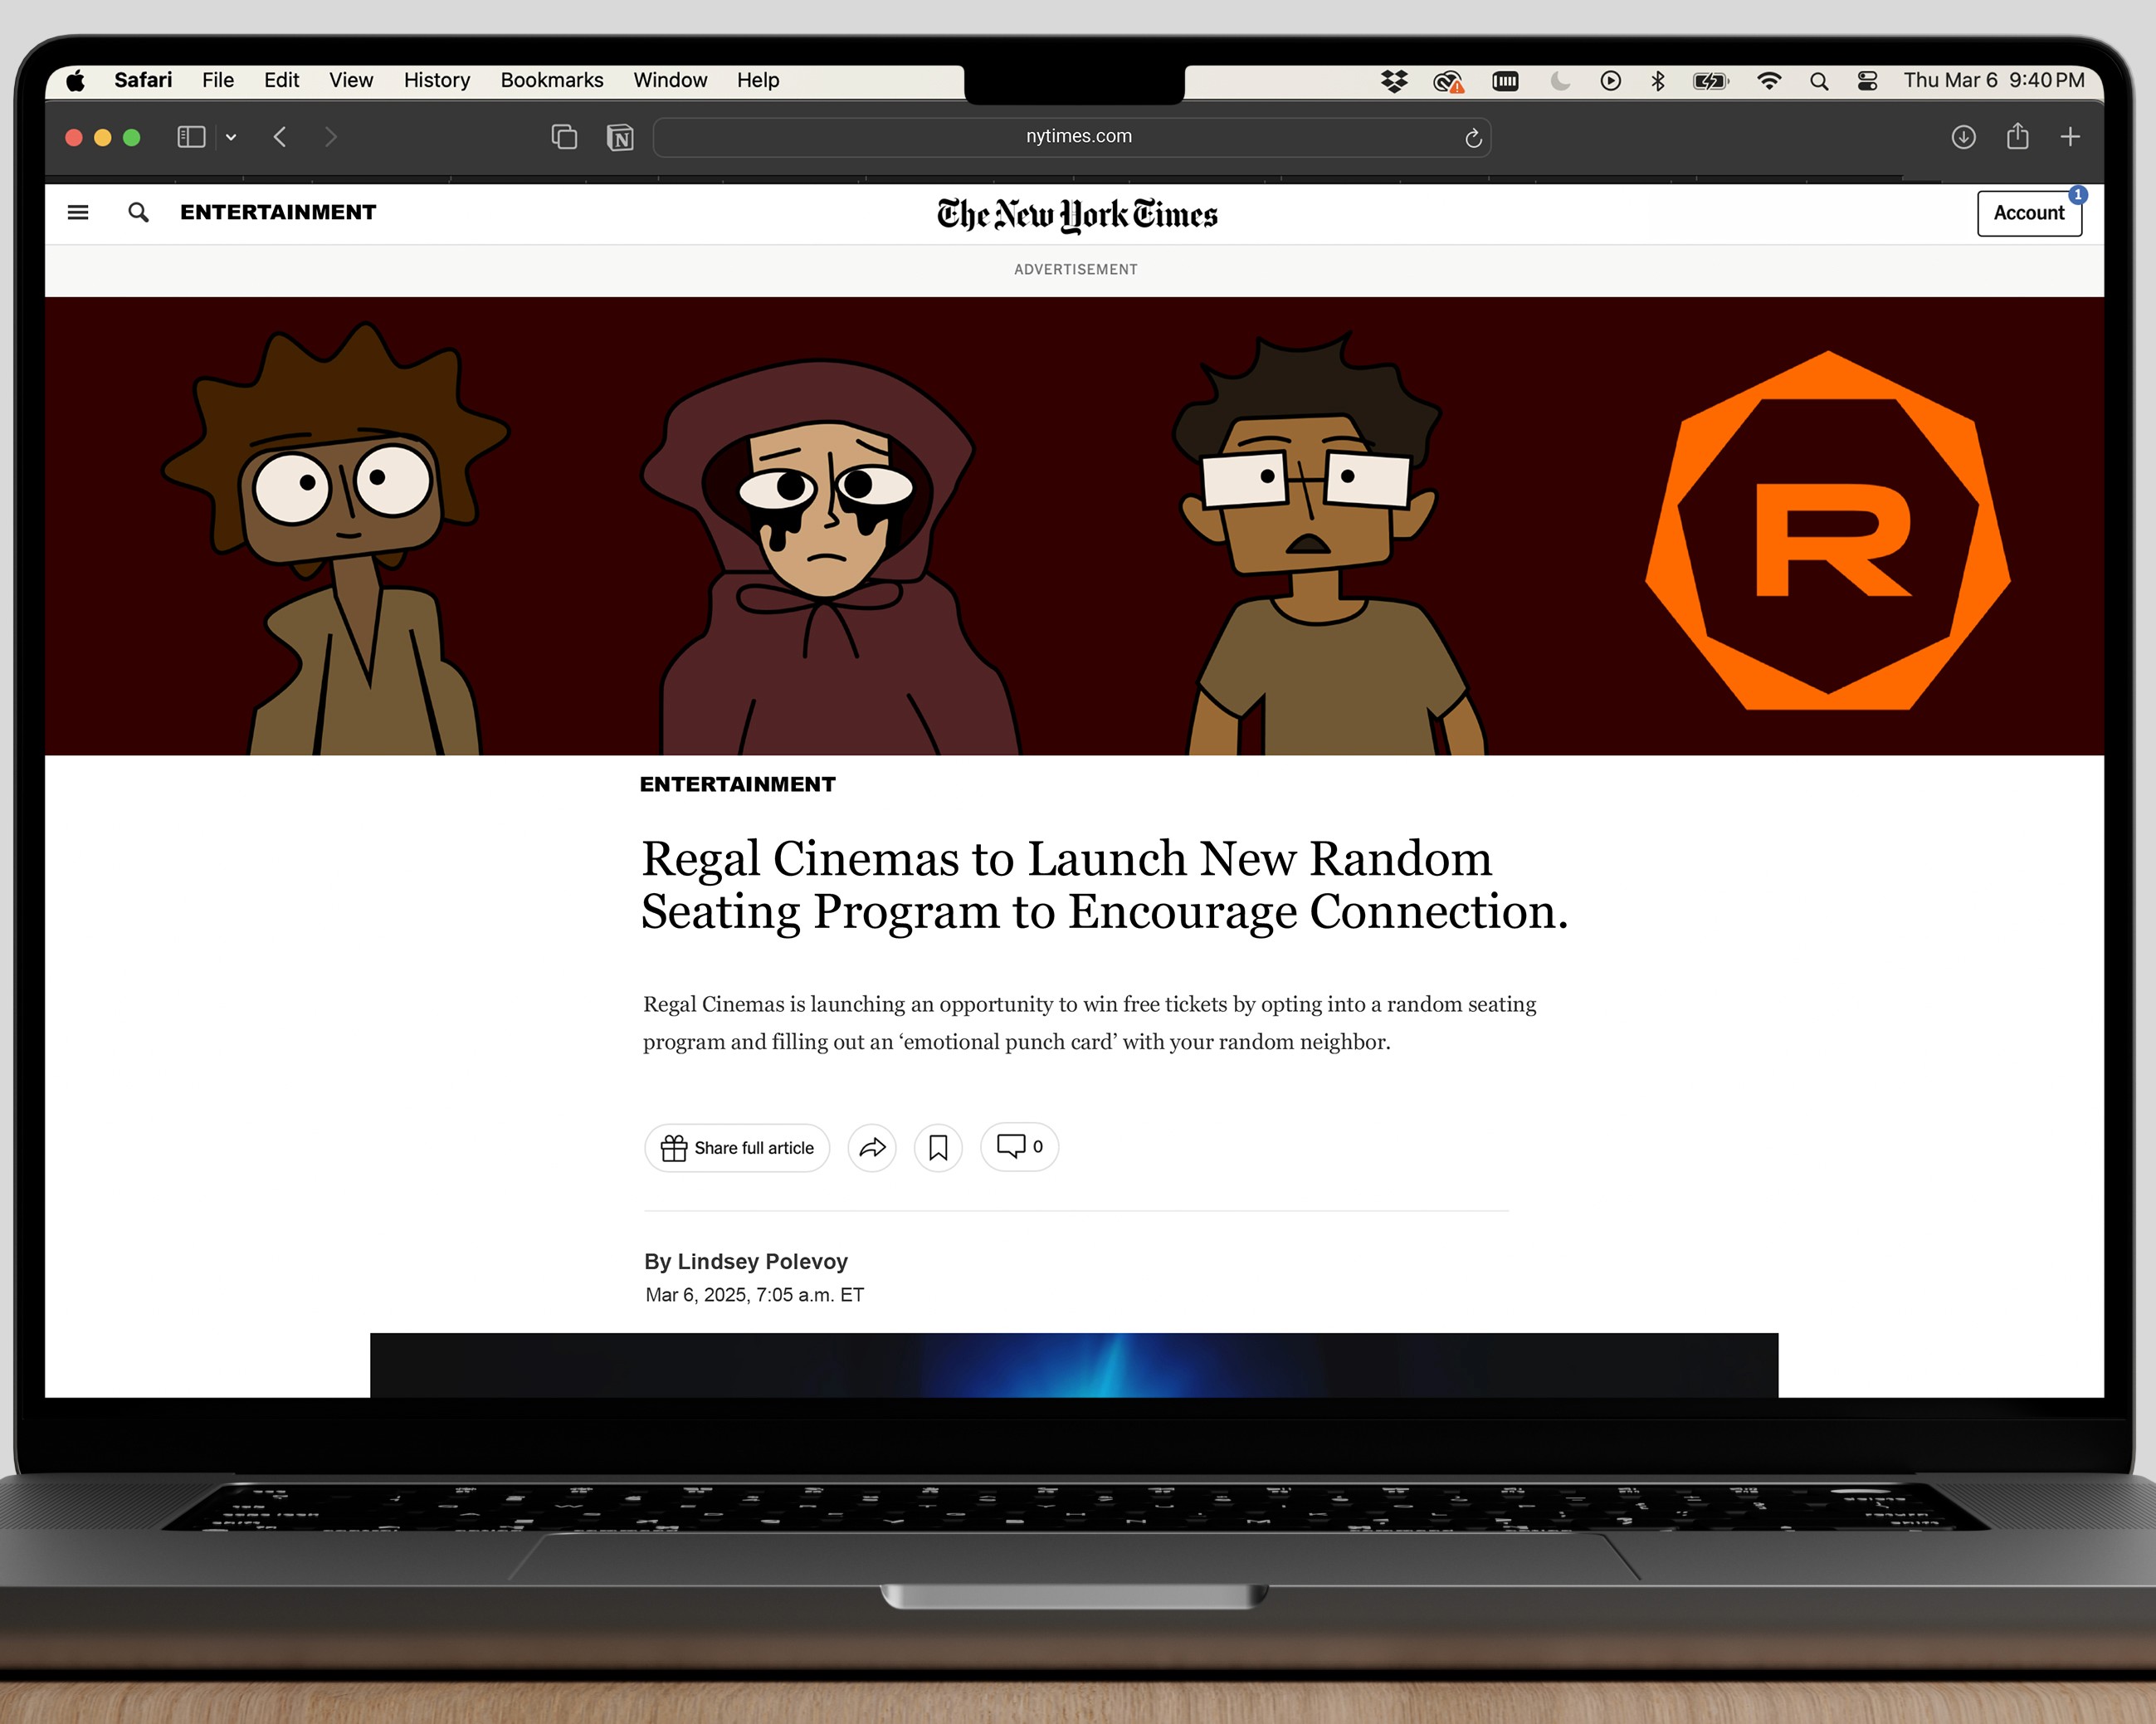Open a new tab with plus icon
Viewport: 2156px width, 1724px height.
2070,137
